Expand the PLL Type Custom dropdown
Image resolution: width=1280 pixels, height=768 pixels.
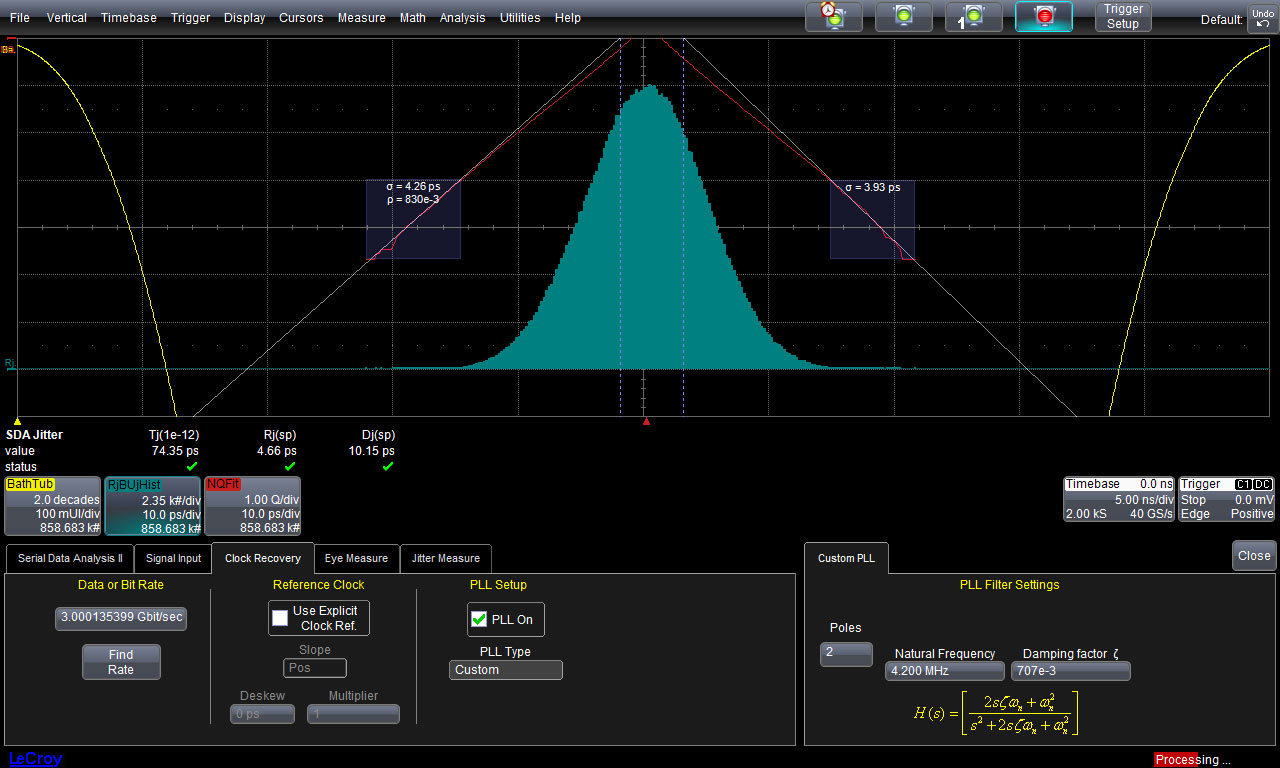pyautogui.click(x=505, y=670)
